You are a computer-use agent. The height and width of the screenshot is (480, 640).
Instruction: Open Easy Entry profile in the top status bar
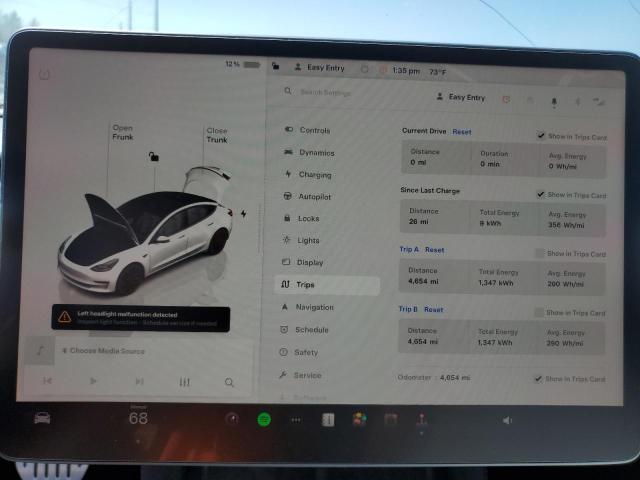(x=320, y=67)
